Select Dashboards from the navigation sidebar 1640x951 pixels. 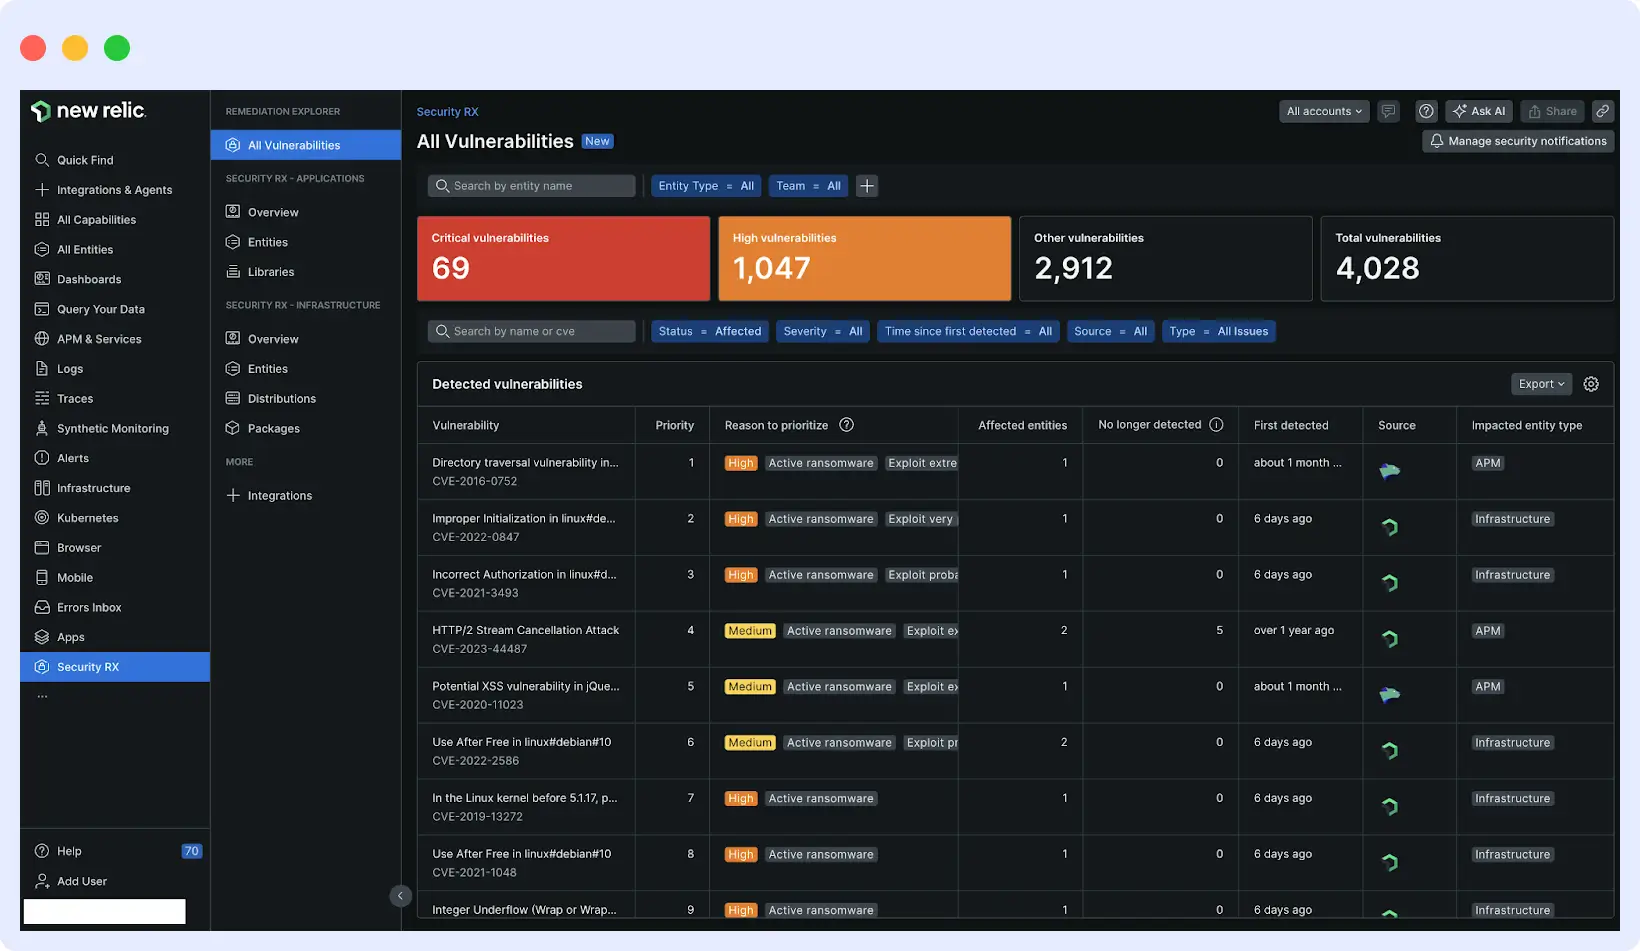pos(90,279)
